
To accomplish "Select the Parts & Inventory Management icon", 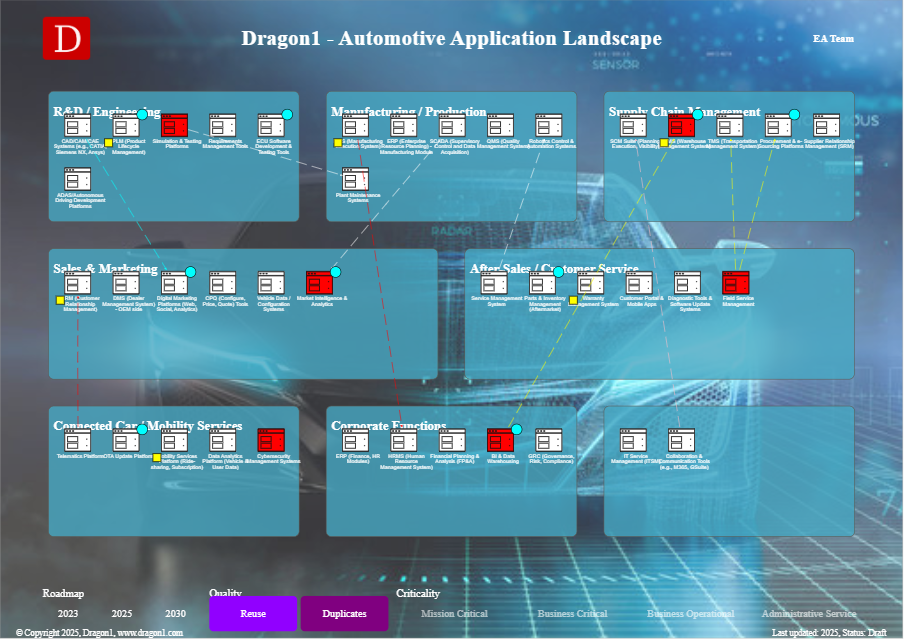I will pos(543,283).
